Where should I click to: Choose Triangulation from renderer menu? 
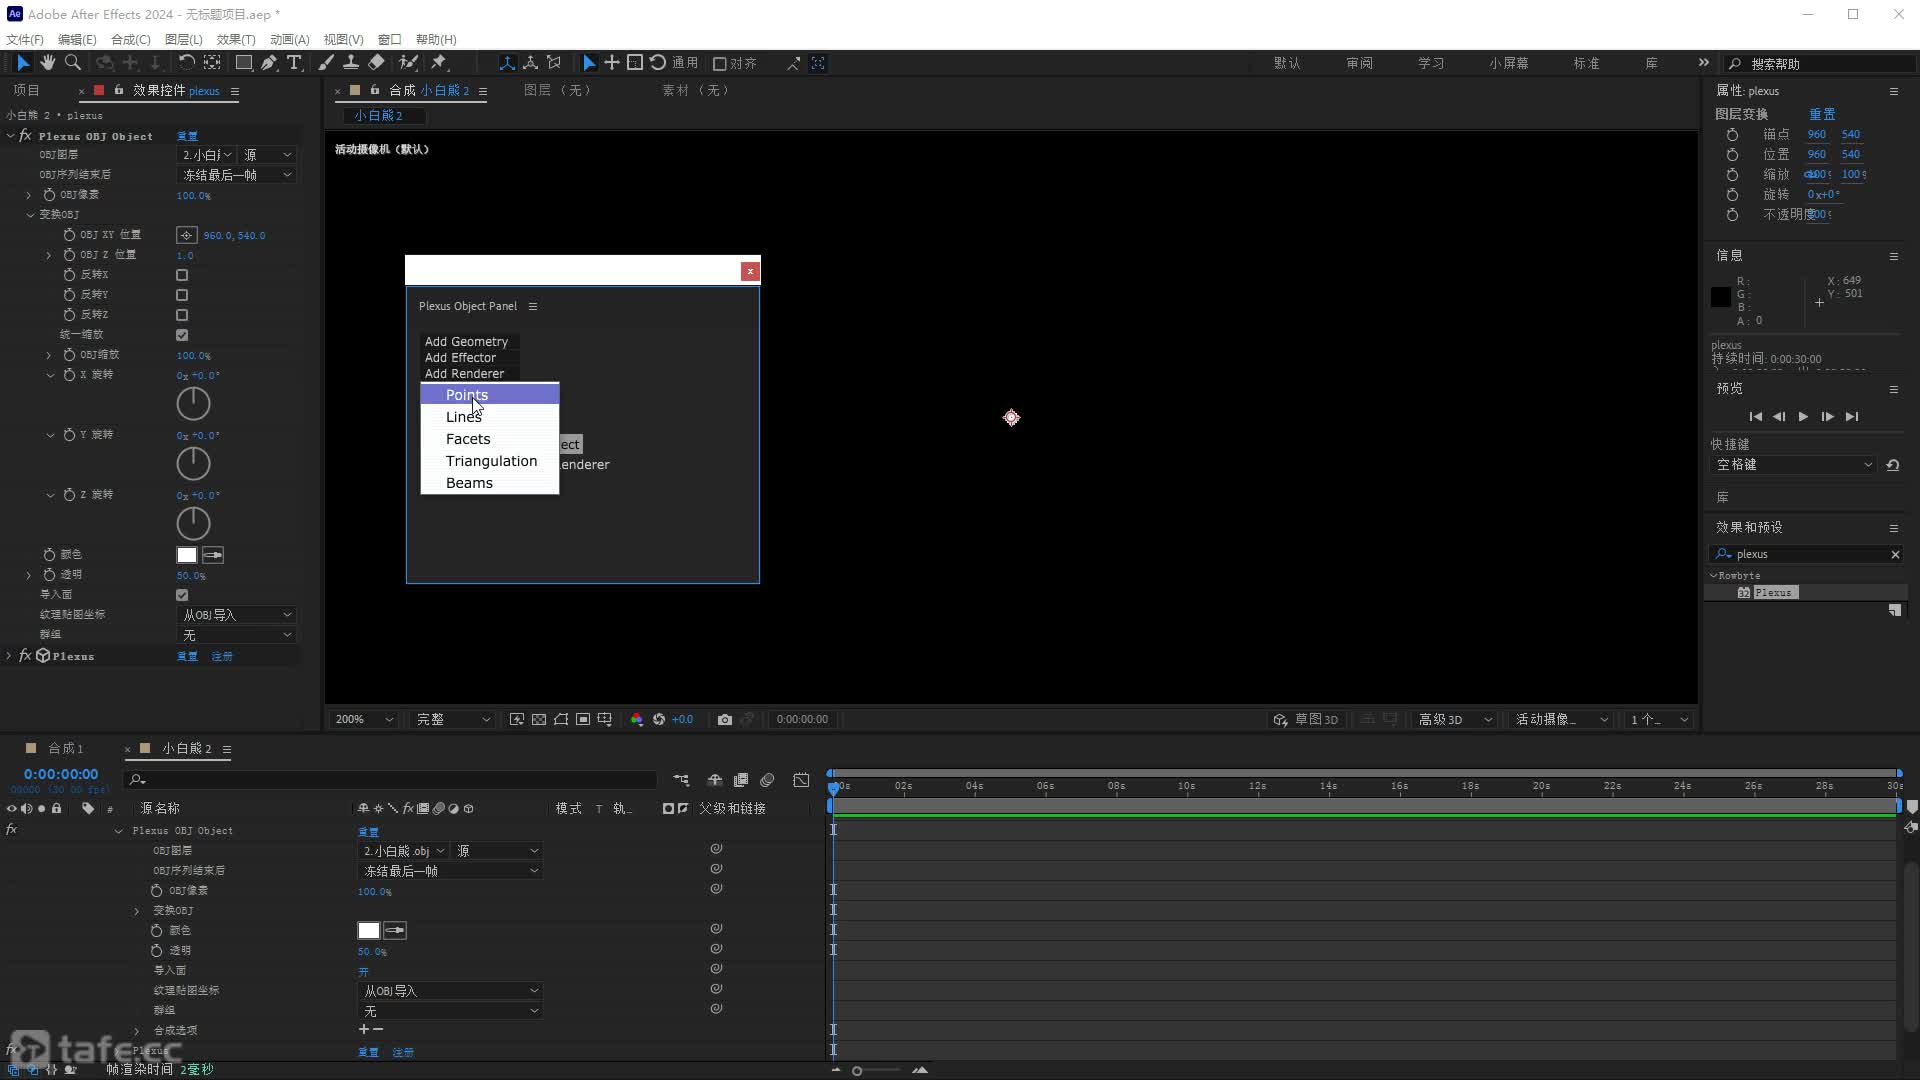tap(489, 461)
